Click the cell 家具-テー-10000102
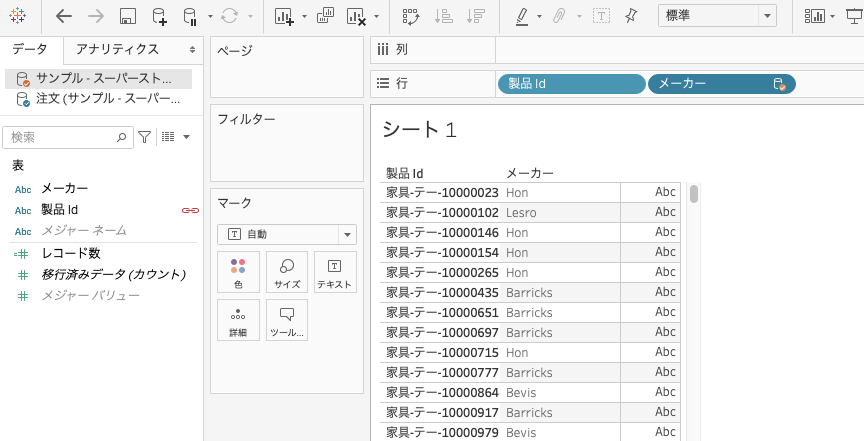This screenshot has height=441, width=864. click(442, 213)
